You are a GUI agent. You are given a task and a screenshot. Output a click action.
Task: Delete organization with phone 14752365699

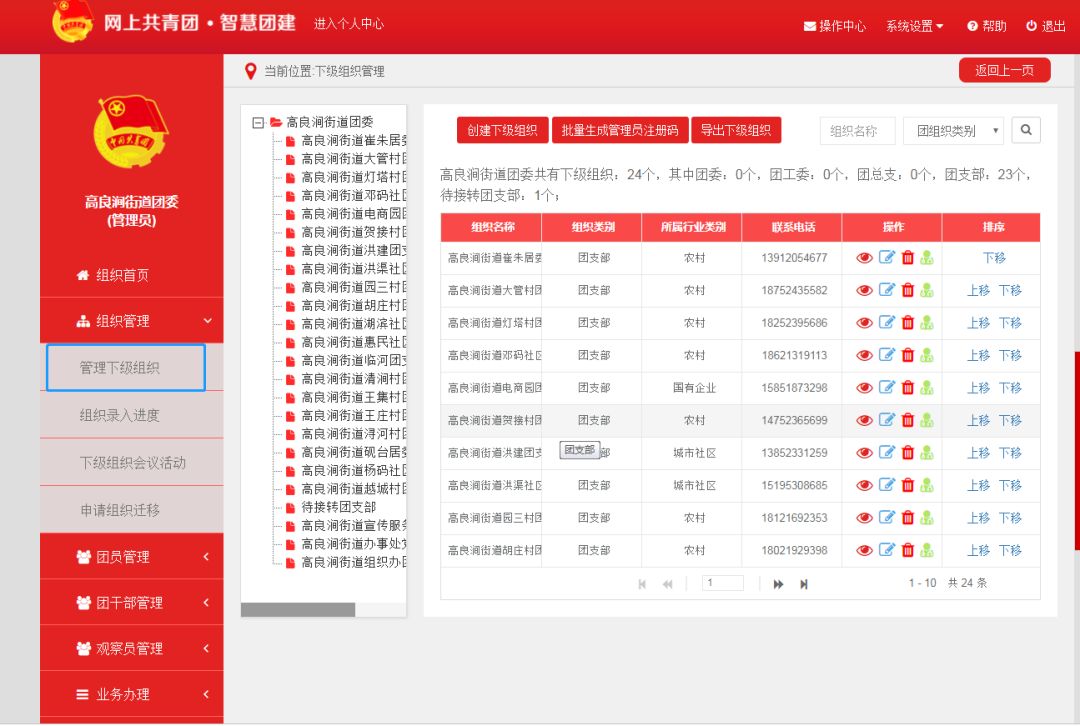point(908,420)
